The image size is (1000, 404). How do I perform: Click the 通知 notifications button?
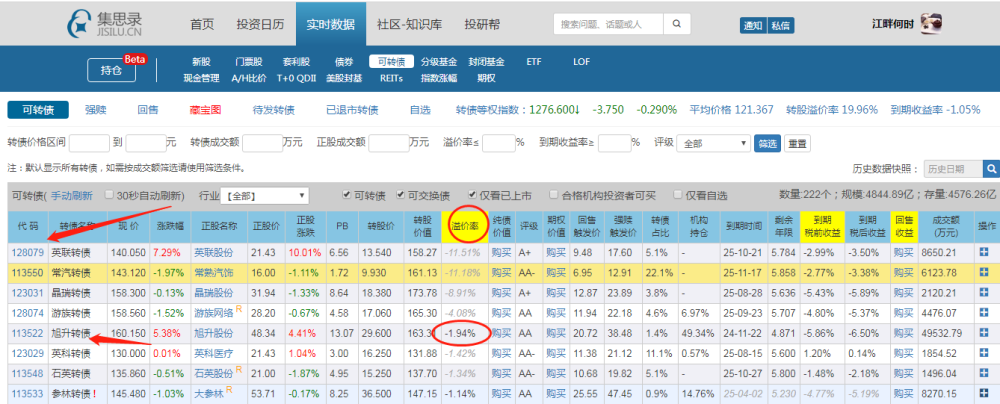[x=753, y=26]
